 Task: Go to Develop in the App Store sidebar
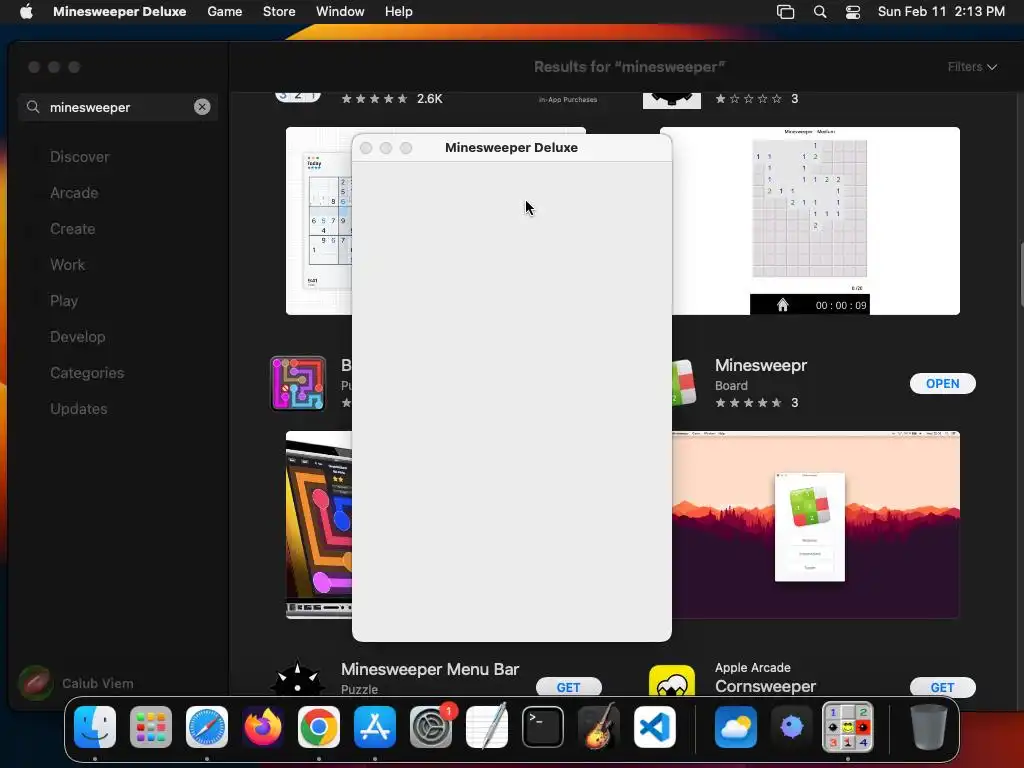click(77, 336)
